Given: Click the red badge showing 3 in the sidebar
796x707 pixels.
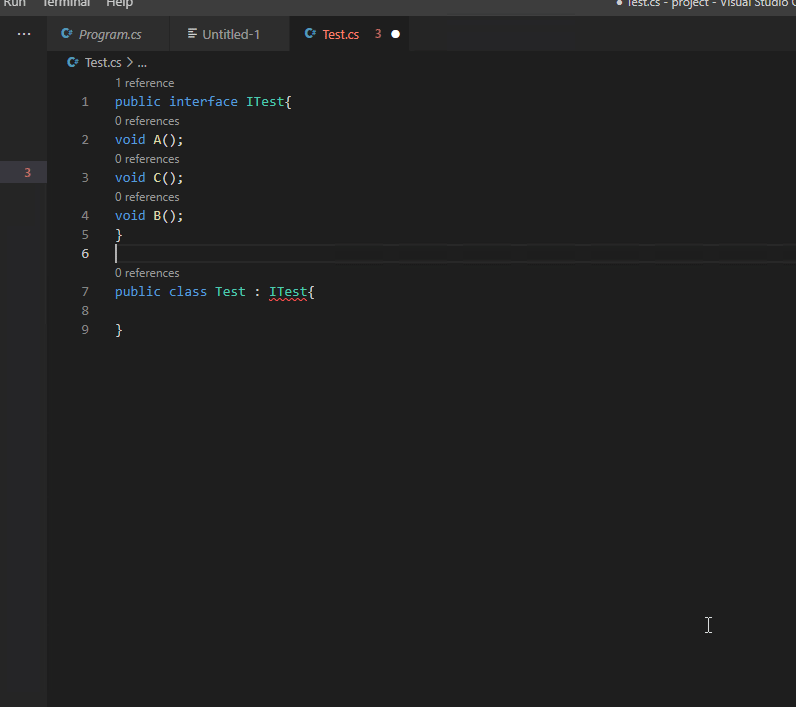Looking at the screenshot, I should (x=27, y=173).
